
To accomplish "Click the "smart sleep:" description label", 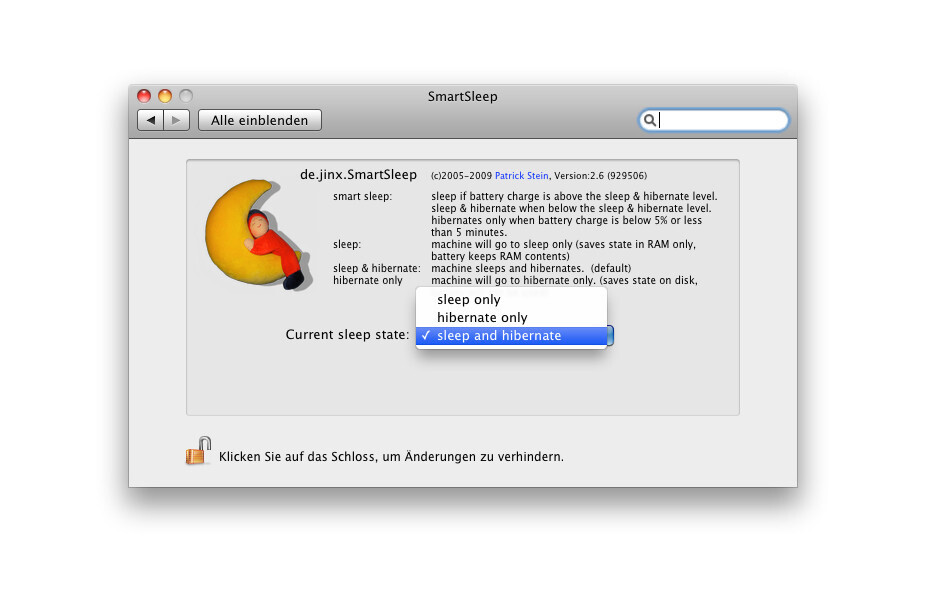I will [x=362, y=197].
